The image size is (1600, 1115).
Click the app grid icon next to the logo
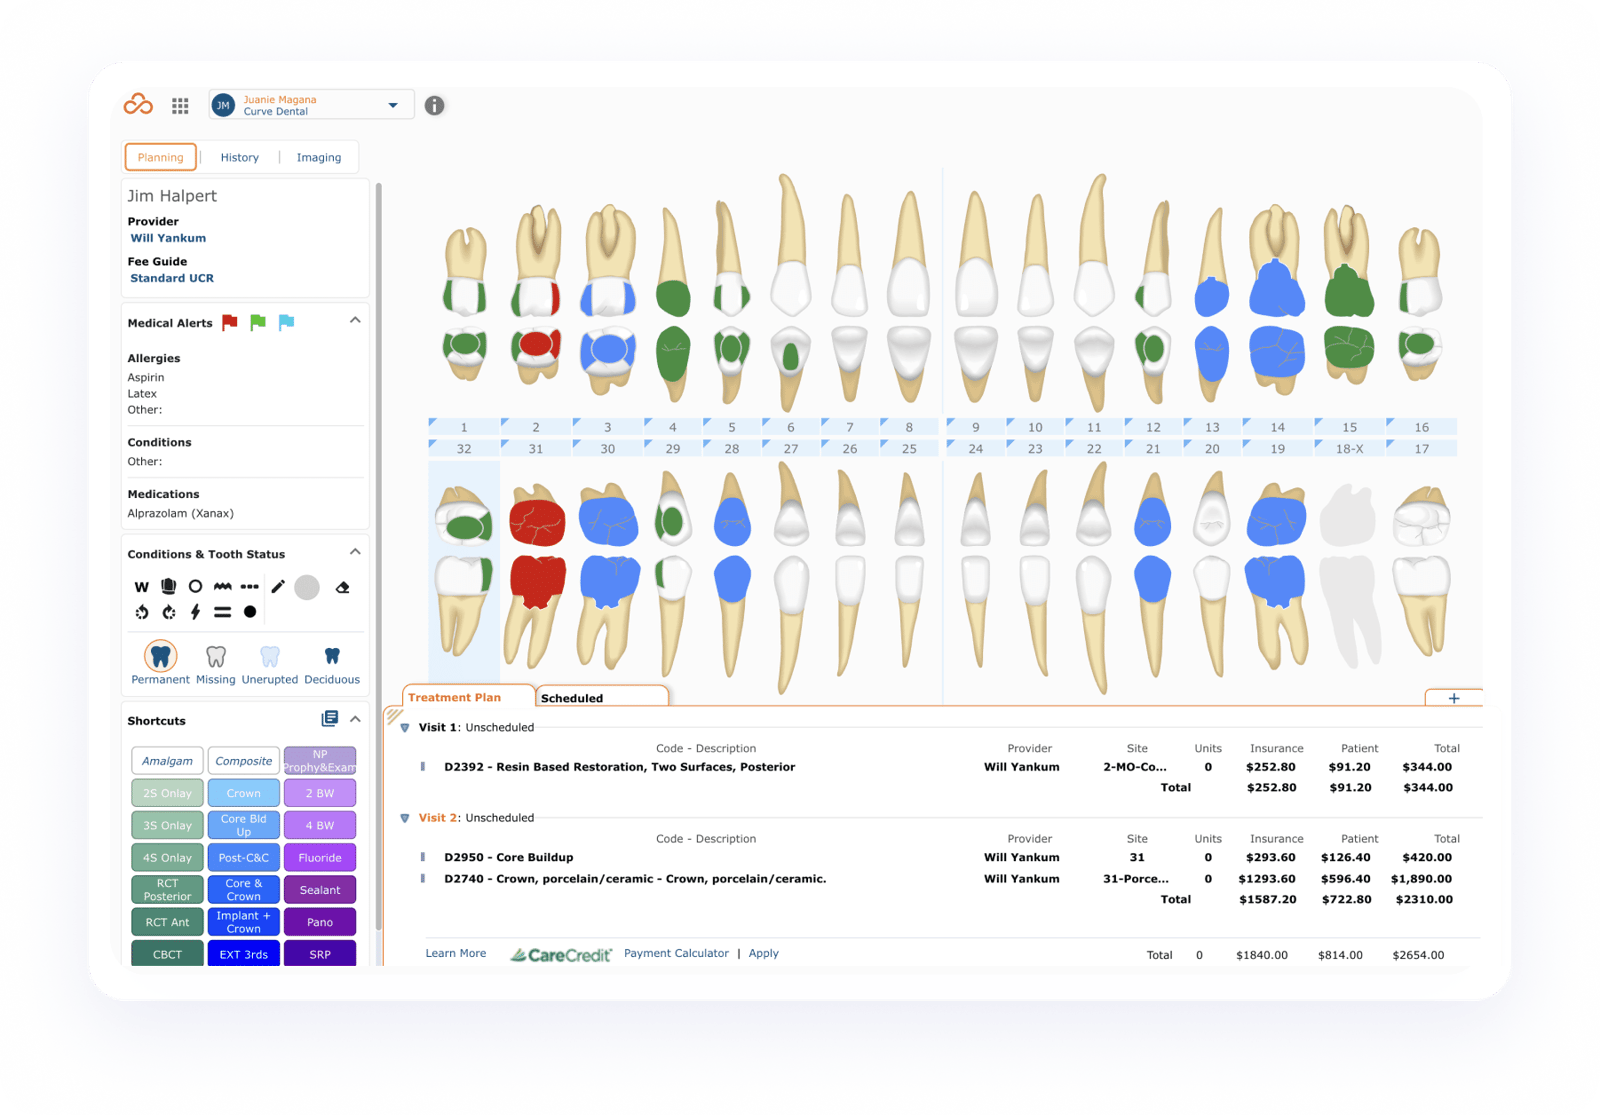180,105
